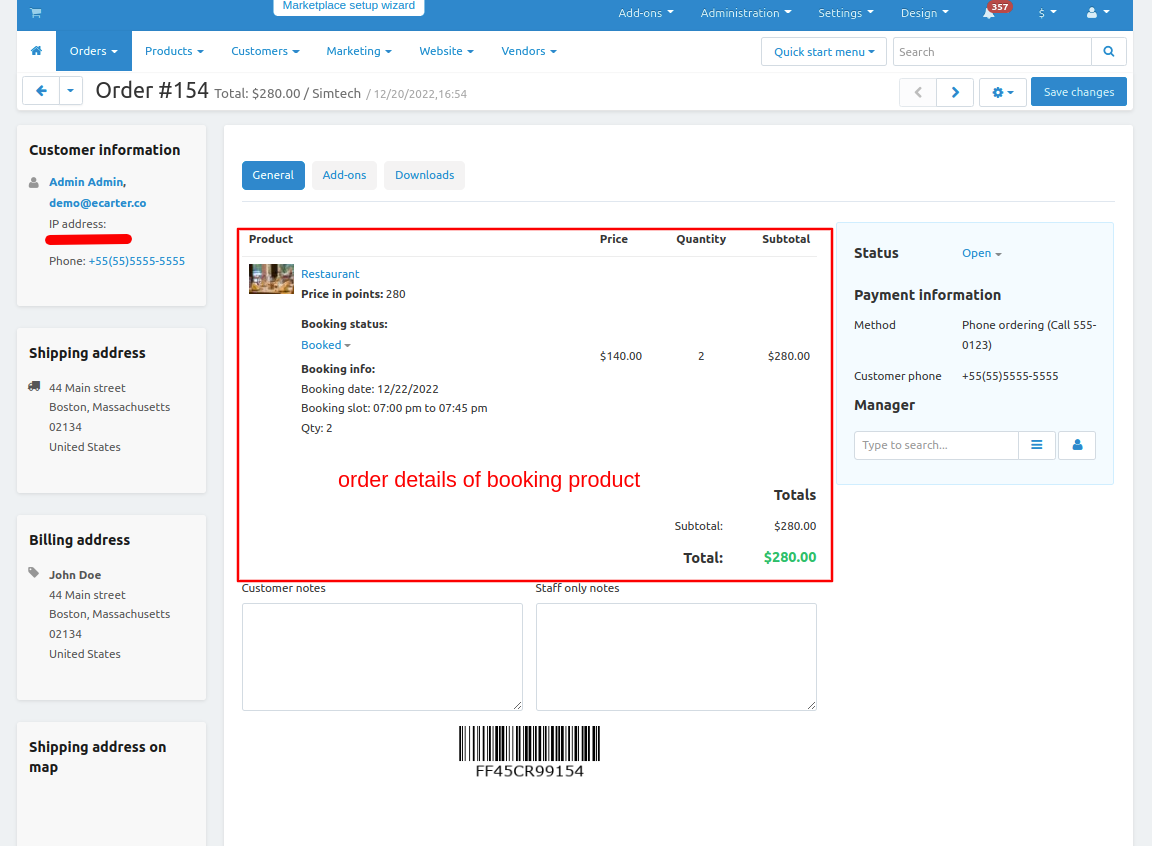Click the manager list picker icon
Viewport: 1152px width, 846px height.
[1037, 445]
